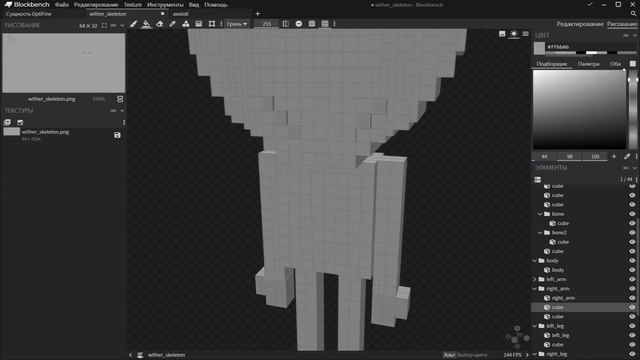Viewport: 640px width, 360px height.
Task: Select the Draw Shape tool
Action: [x=186, y=24]
